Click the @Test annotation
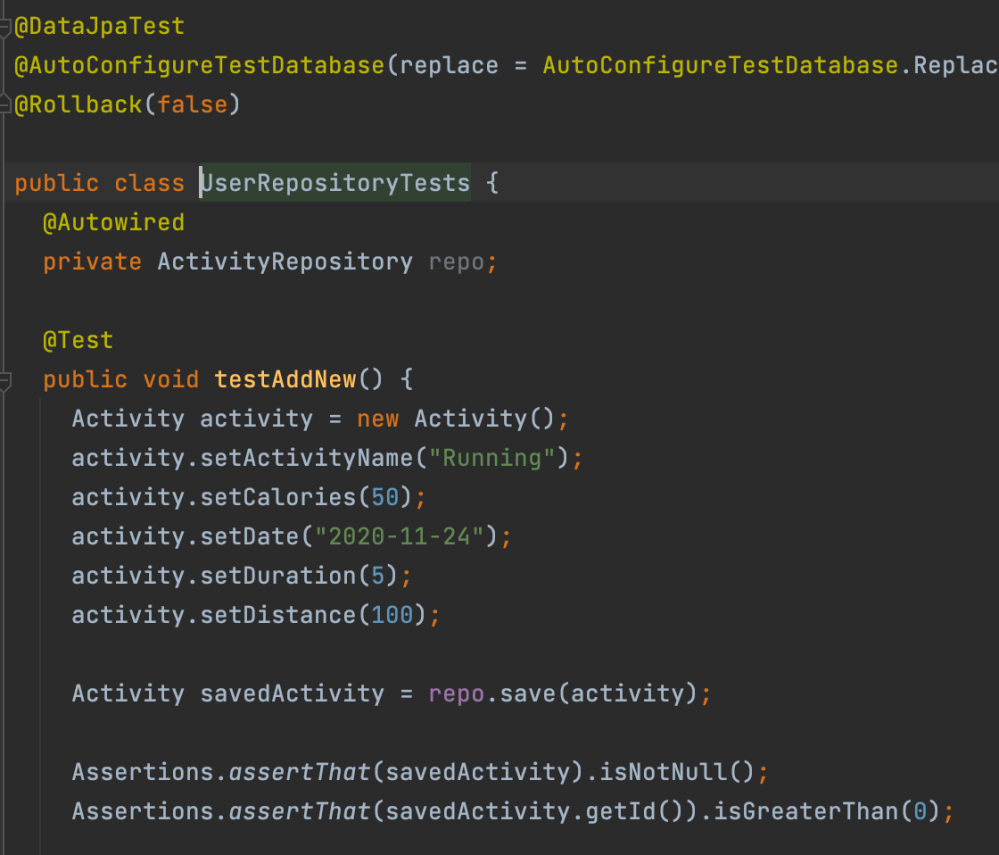This screenshot has width=999, height=855. pyautogui.click(x=78, y=340)
